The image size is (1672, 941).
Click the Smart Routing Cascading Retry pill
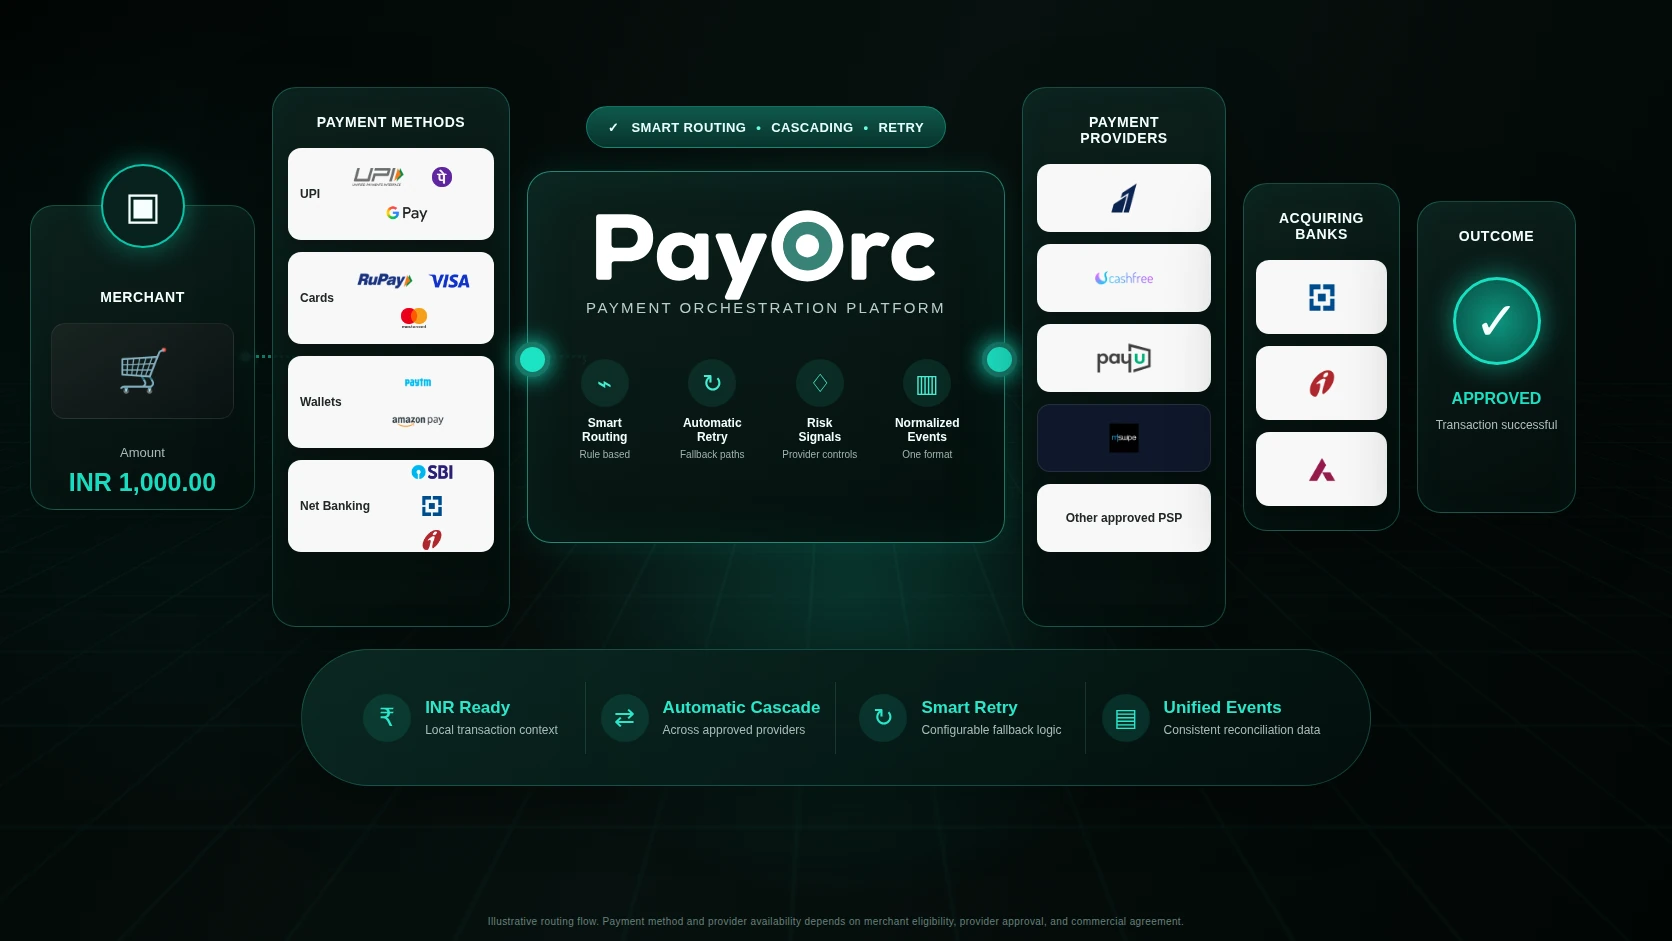(766, 127)
